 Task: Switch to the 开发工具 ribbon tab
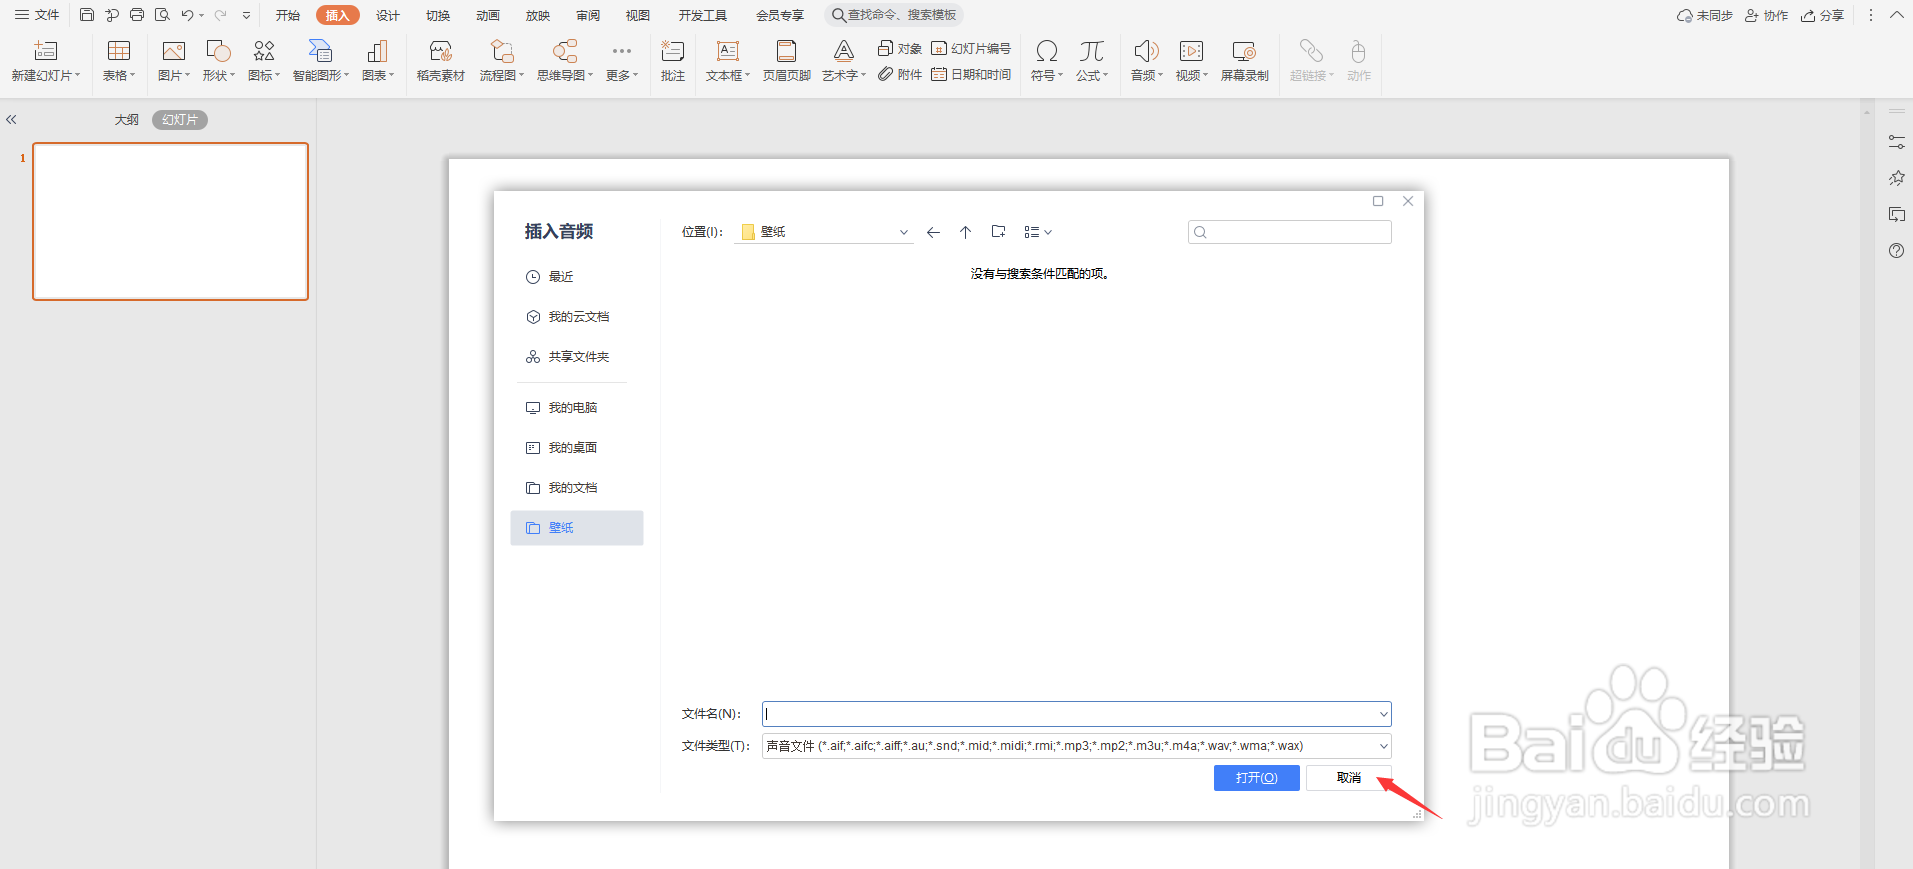click(x=703, y=15)
